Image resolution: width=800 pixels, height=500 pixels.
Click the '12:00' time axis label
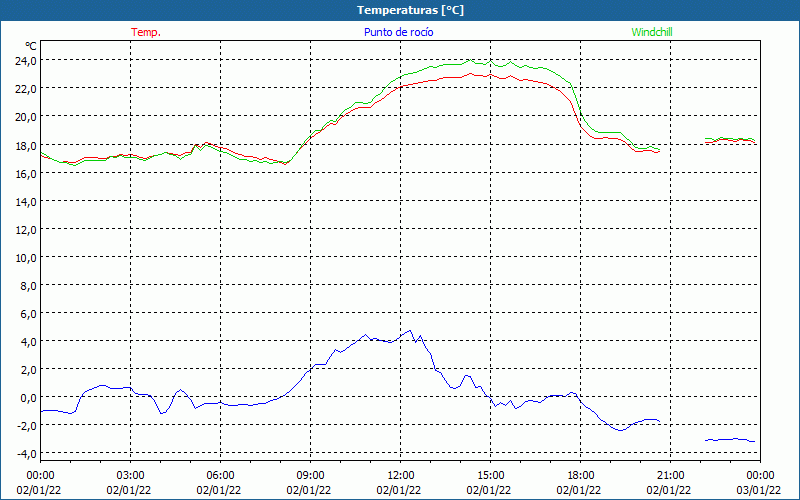point(401,476)
